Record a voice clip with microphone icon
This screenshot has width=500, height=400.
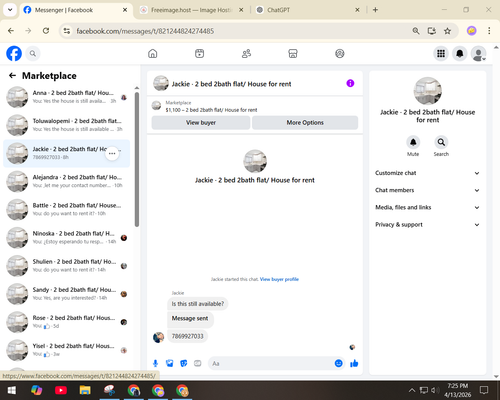pyautogui.click(x=155, y=363)
